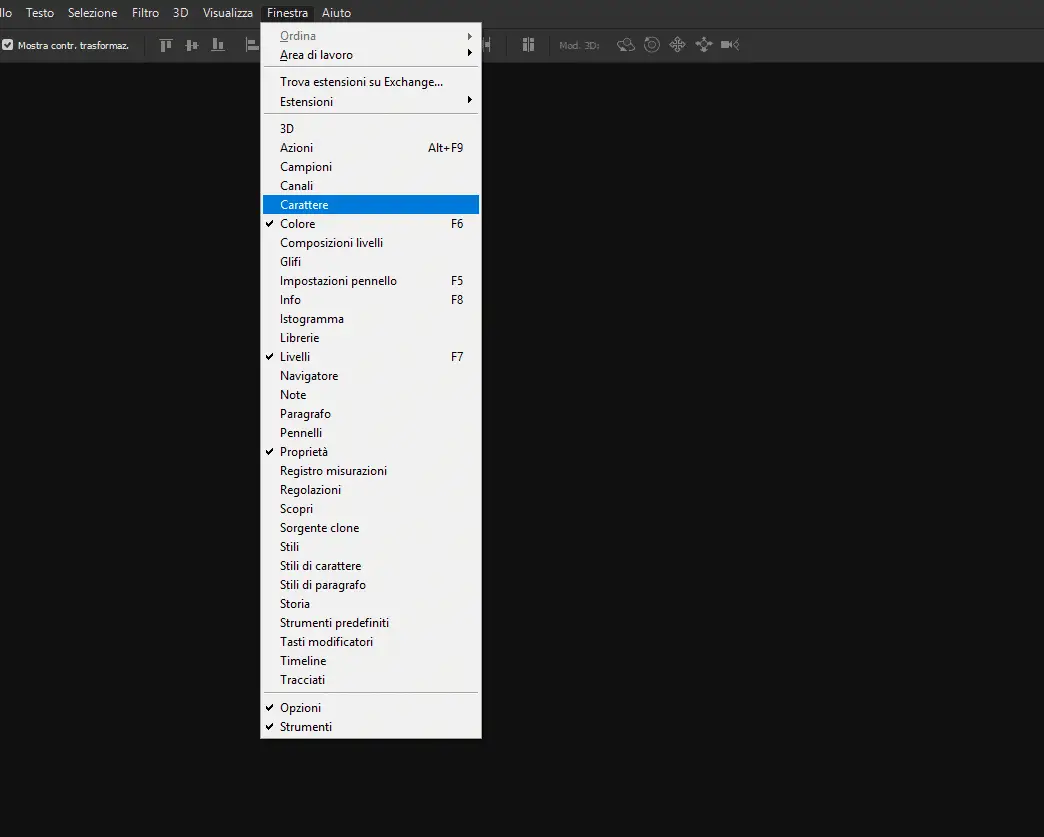Open Registro misurazioni panel
The image size is (1044, 837).
point(371,471)
